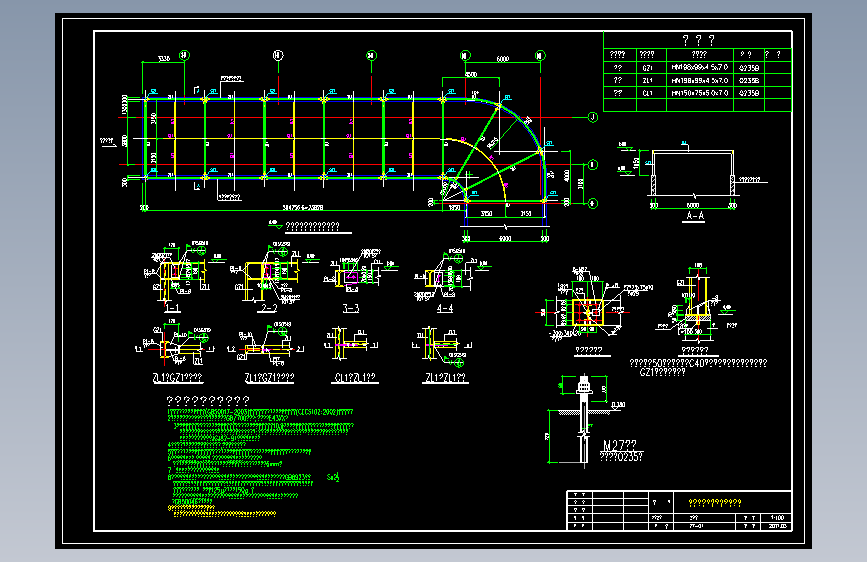Click the CL1?ZL1?? connection detail title
The height and width of the screenshot is (562, 867).
pyautogui.click(x=355, y=378)
